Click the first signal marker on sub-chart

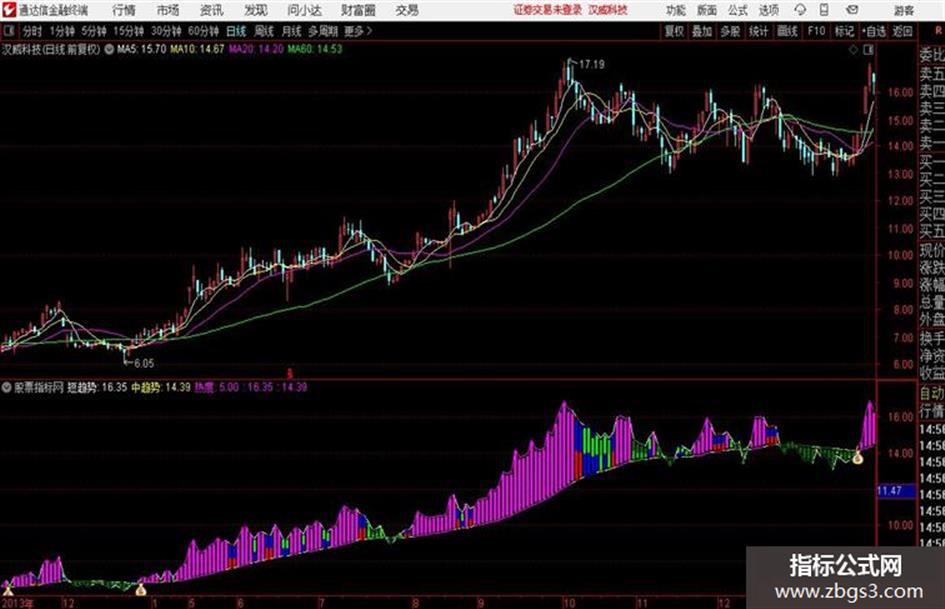coord(7,591)
